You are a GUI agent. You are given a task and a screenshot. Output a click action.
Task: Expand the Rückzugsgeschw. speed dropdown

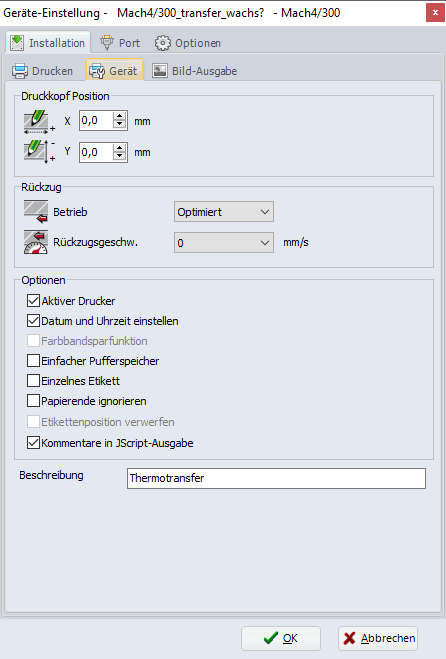click(x=224, y=243)
